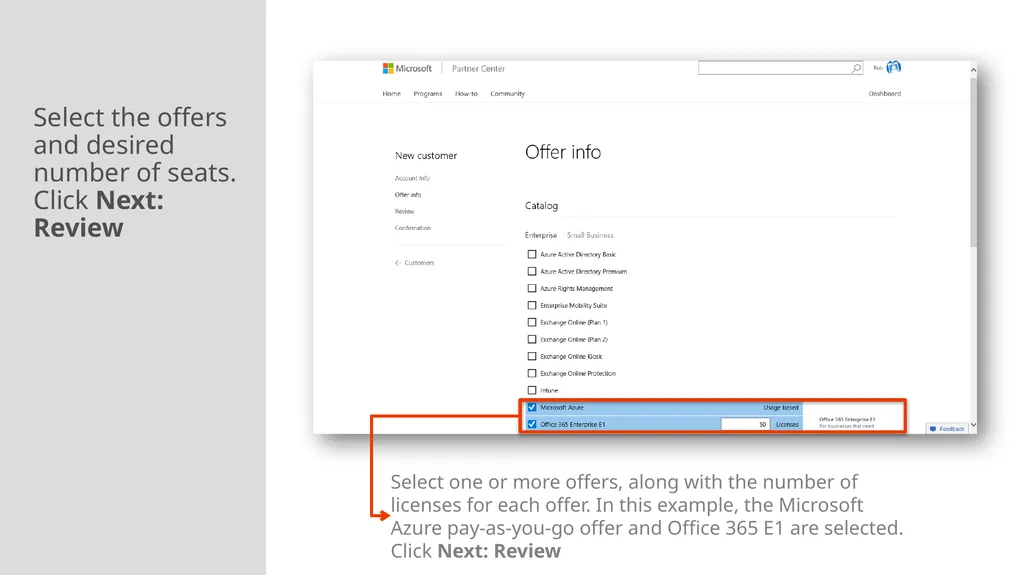Click the scrollbar down arrow
Viewport: 1024px width, 575px height.
[x=973, y=425]
